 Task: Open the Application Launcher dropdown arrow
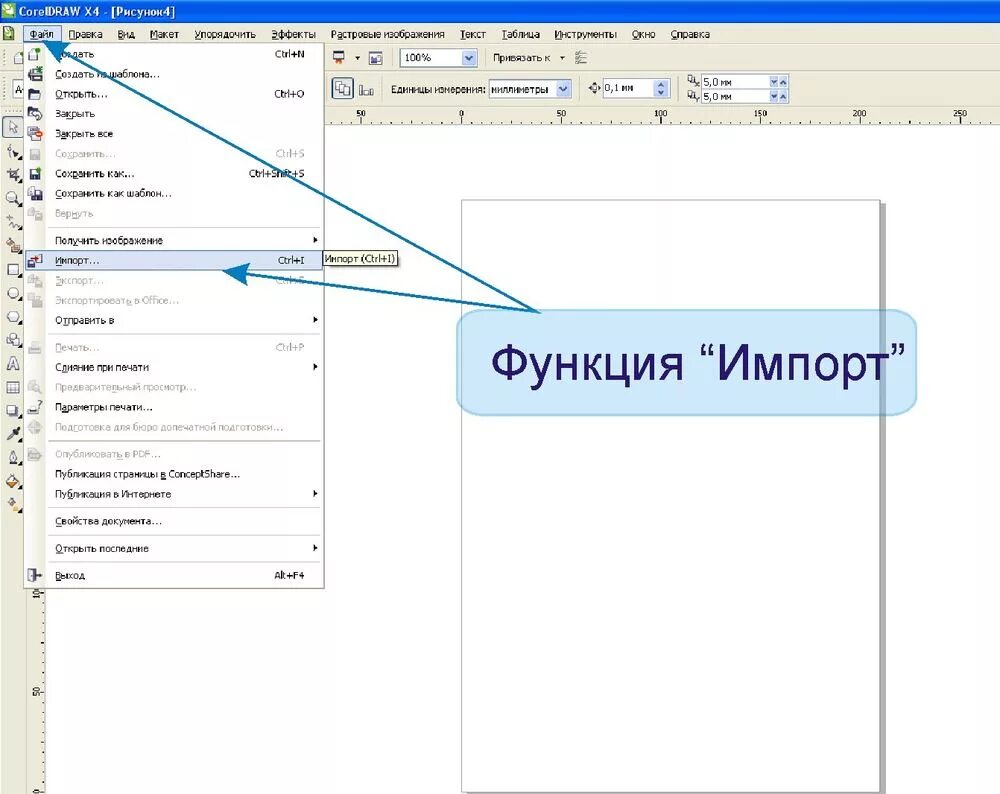point(357,58)
